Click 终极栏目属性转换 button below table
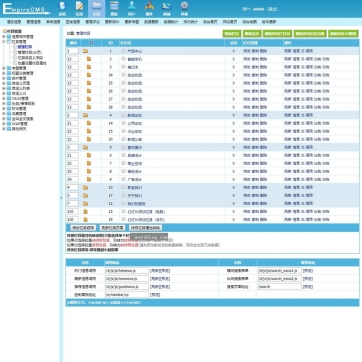The height and width of the screenshot is (362, 362). pyautogui.click(x=145, y=228)
